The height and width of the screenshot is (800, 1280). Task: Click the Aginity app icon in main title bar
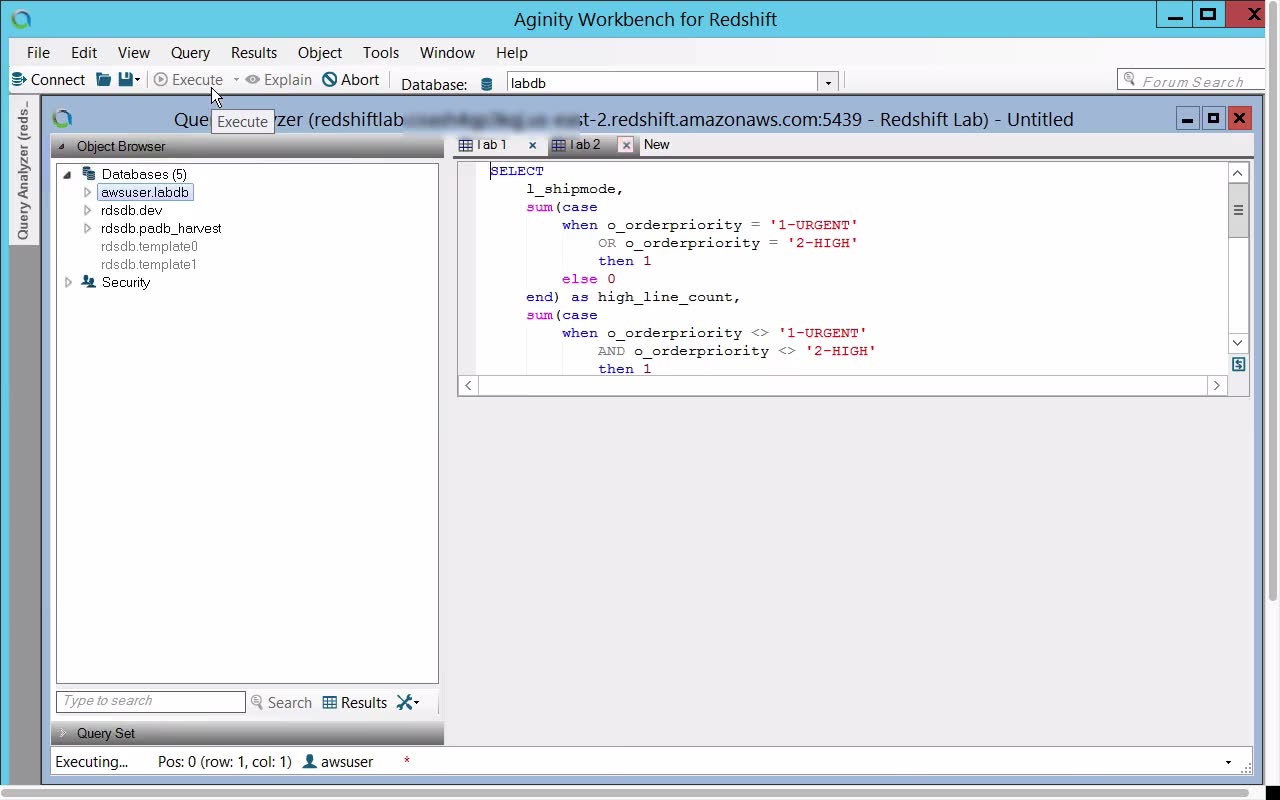(20, 19)
